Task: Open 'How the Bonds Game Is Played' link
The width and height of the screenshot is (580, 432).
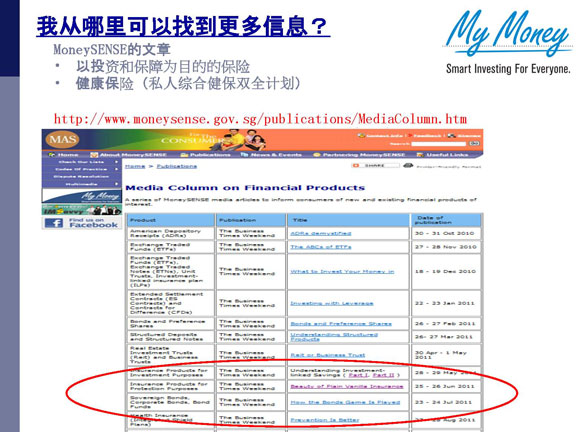Action: click(345, 402)
